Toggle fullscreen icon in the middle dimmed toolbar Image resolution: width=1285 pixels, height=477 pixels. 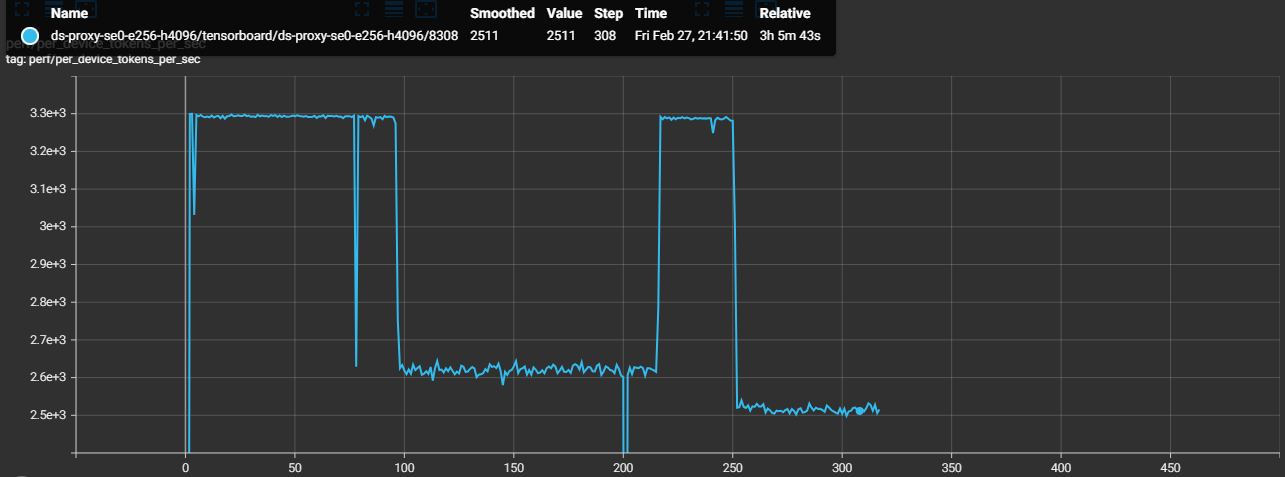coord(362,10)
